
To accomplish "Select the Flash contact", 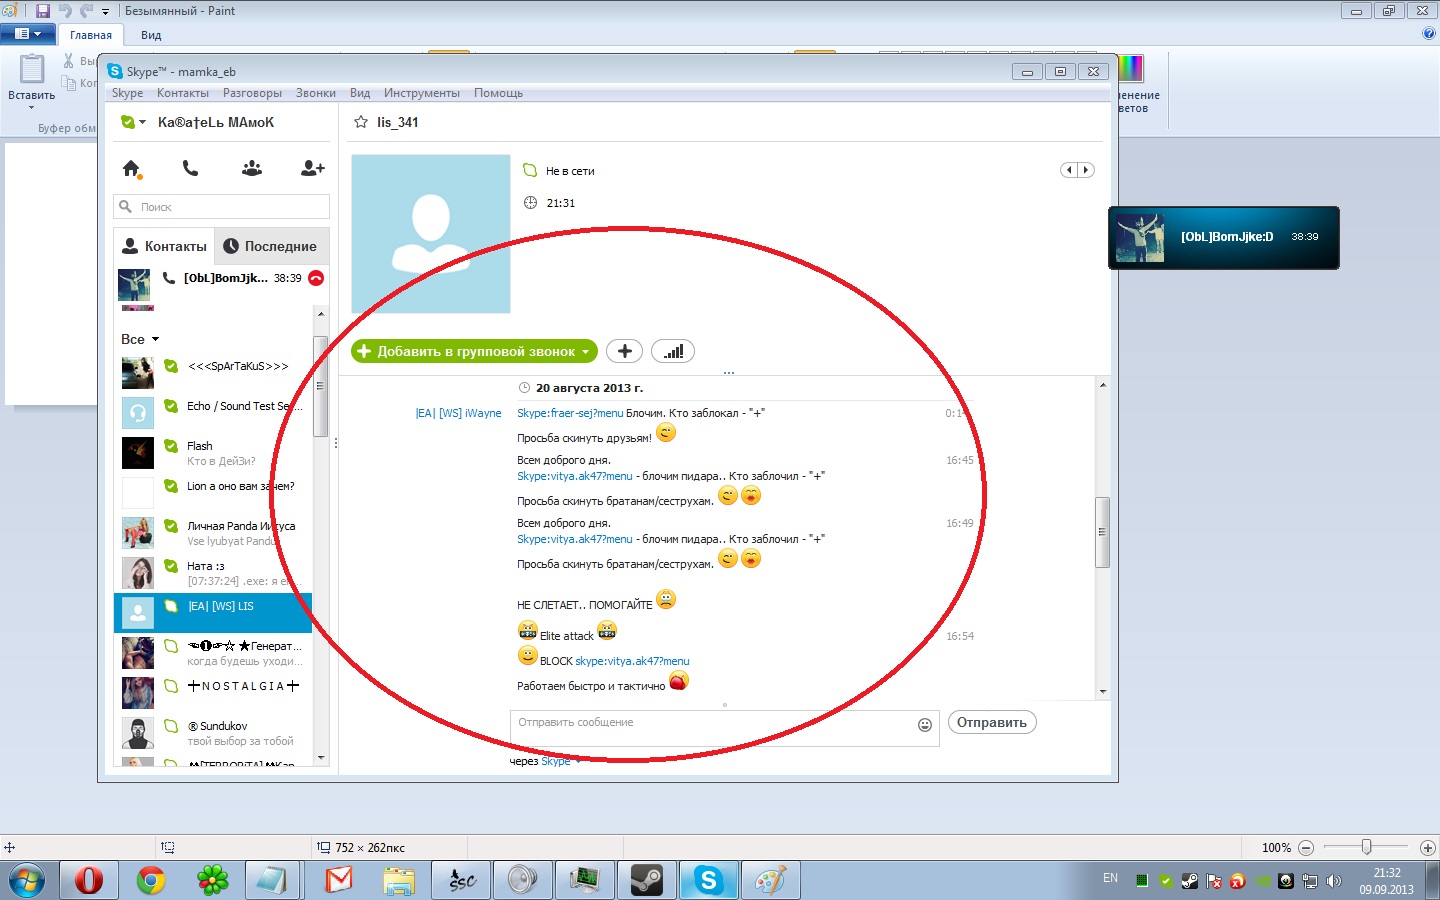I will coord(213,452).
